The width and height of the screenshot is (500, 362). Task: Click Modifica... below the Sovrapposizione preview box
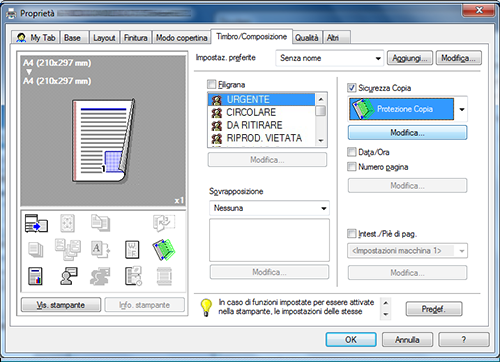[x=269, y=272]
